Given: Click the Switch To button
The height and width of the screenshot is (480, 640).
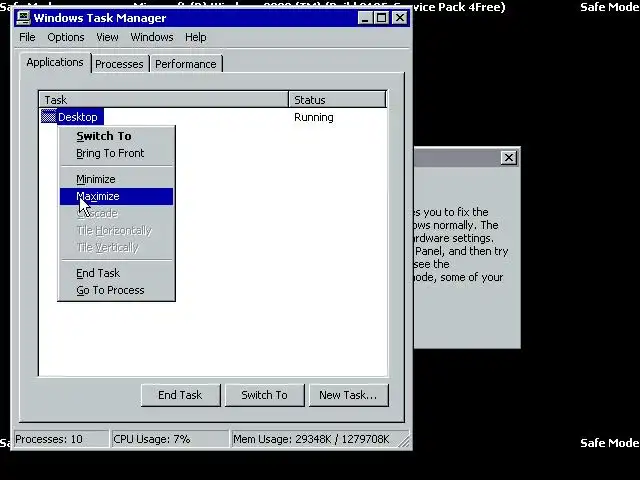Looking at the screenshot, I should [x=264, y=395].
